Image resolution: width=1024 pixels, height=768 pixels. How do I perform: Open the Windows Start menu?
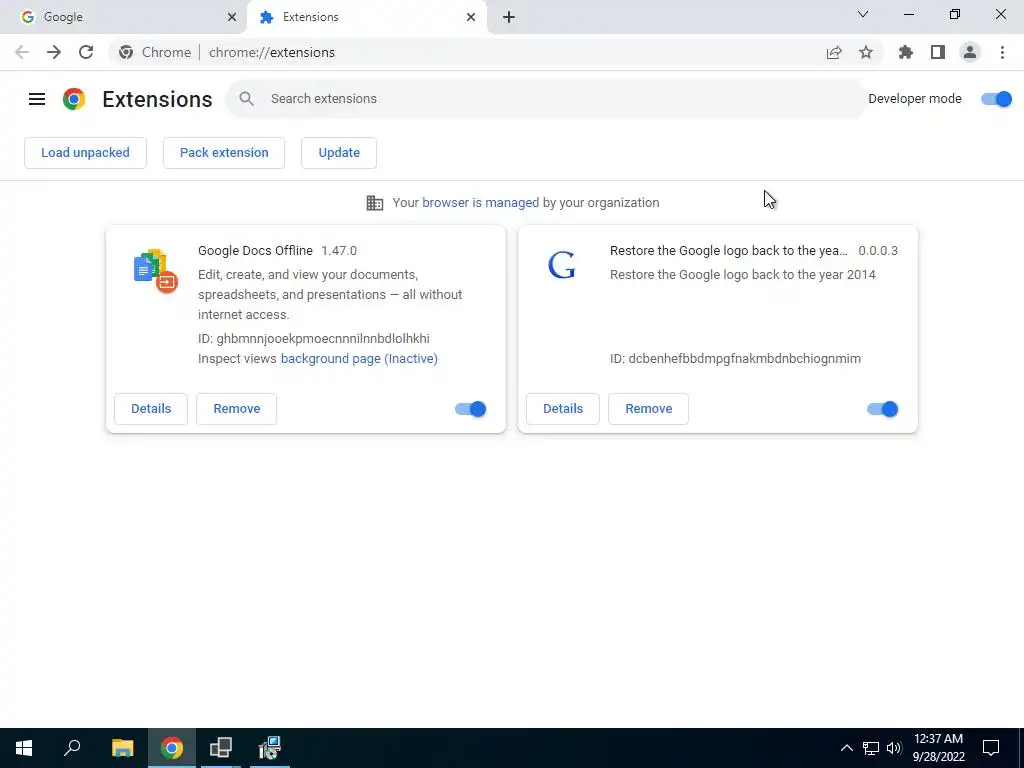tap(24, 748)
